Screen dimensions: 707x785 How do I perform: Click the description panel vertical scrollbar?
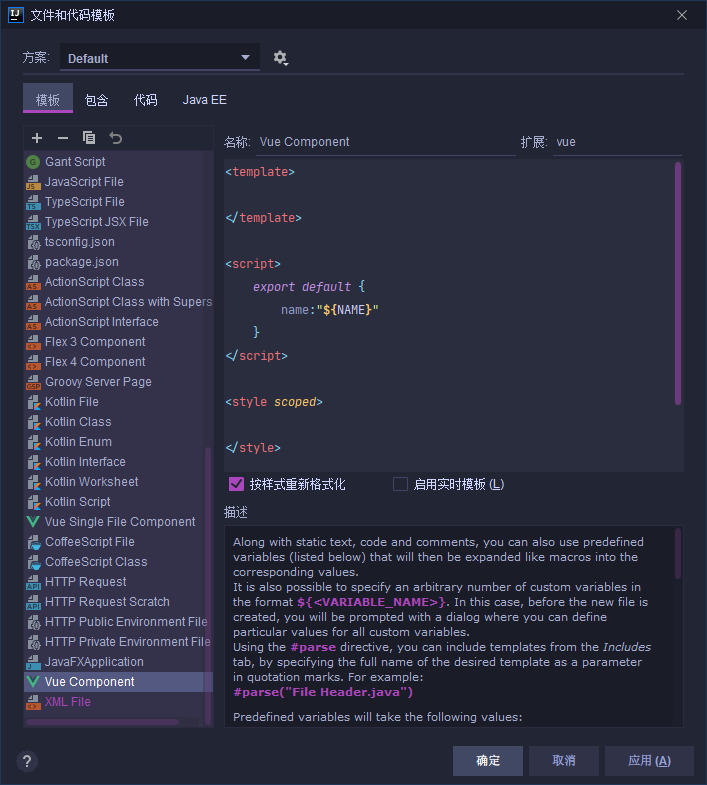pos(678,553)
